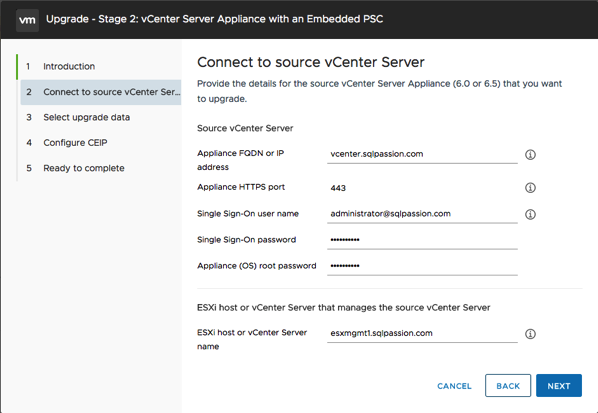The width and height of the screenshot is (598, 413).
Task: Click the 'ESXi host or vCenter Server that manages' text
Action: point(343,307)
